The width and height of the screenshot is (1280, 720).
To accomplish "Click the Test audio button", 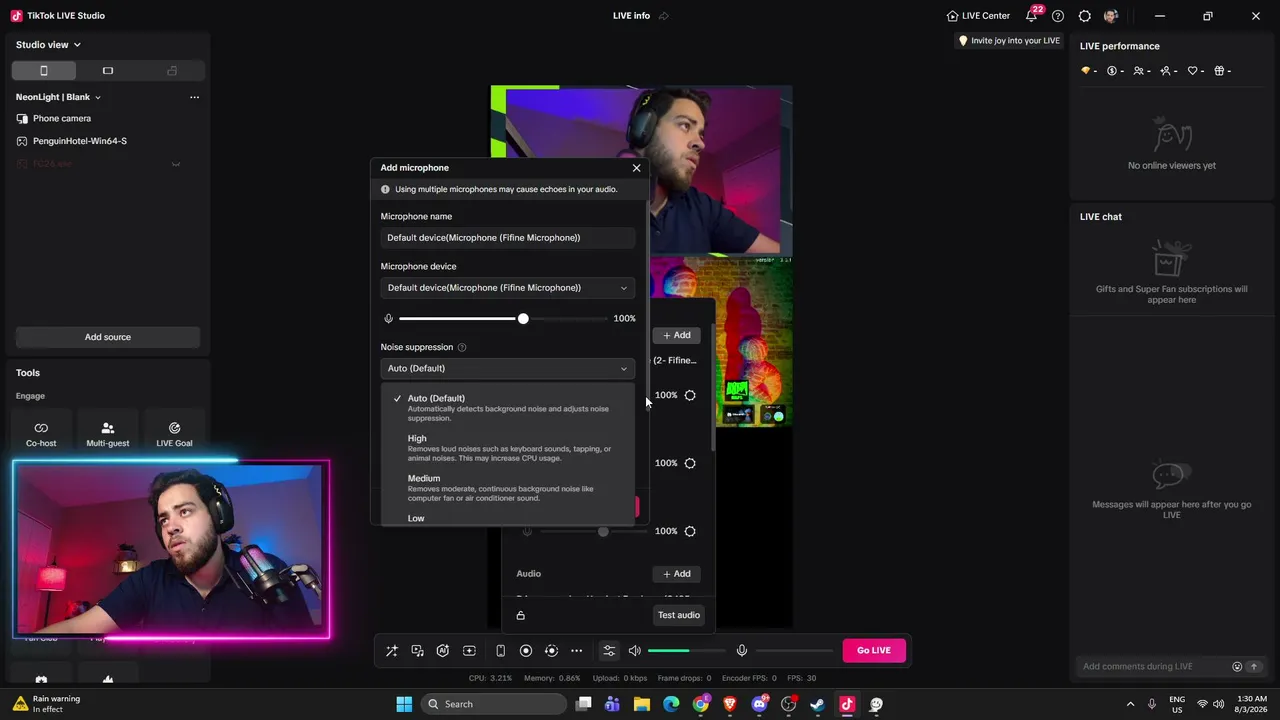I will (x=679, y=615).
